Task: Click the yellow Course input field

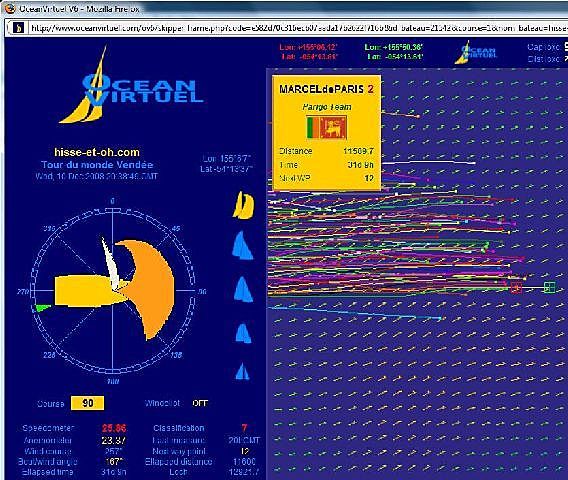Action: [x=88, y=403]
